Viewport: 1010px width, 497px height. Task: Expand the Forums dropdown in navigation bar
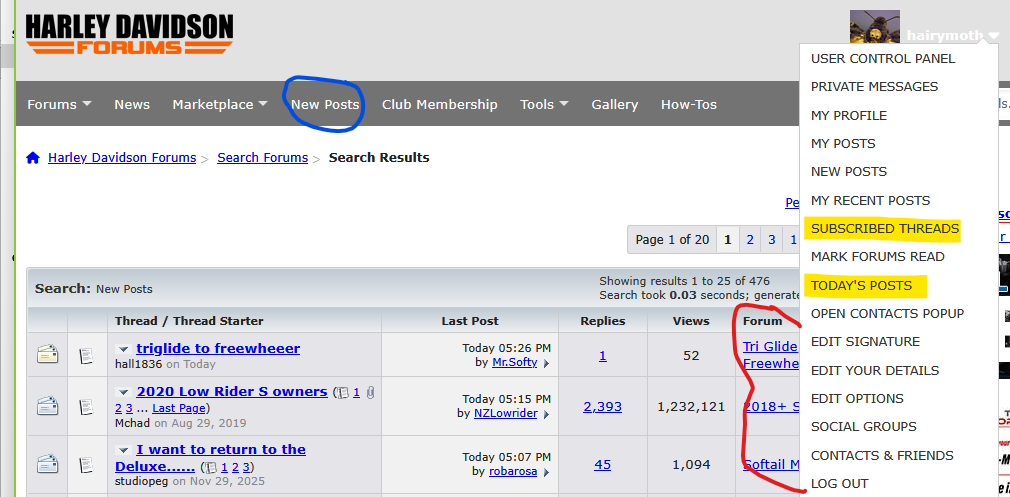coord(59,104)
